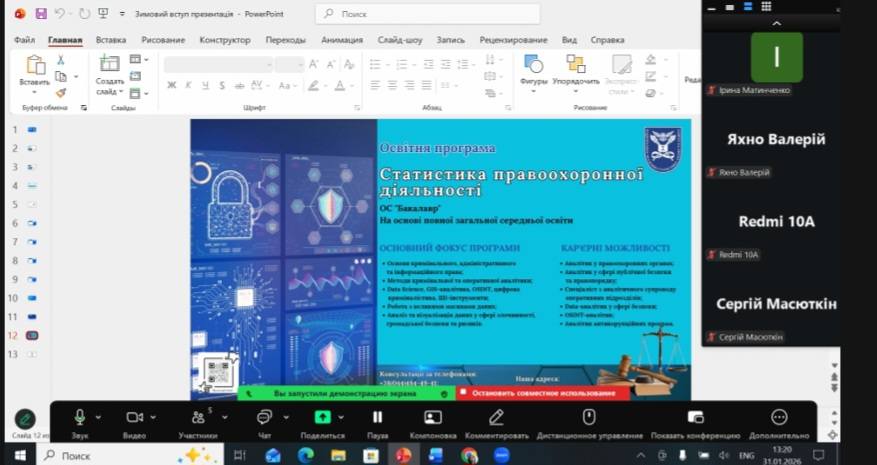The image size is (877, 465).
Task: Expand video options arrow next to Видео
Action: point(153,417)
